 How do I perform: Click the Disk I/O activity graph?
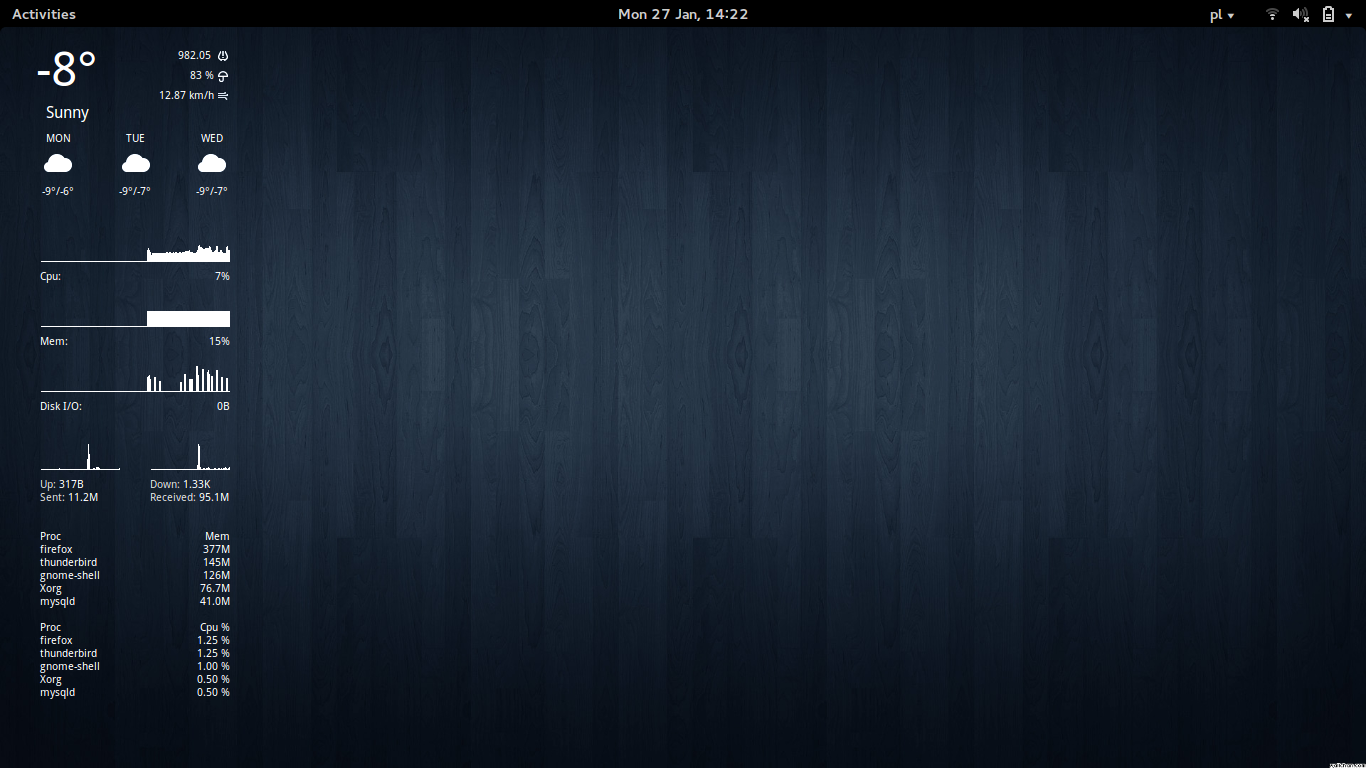pos(135,380)
